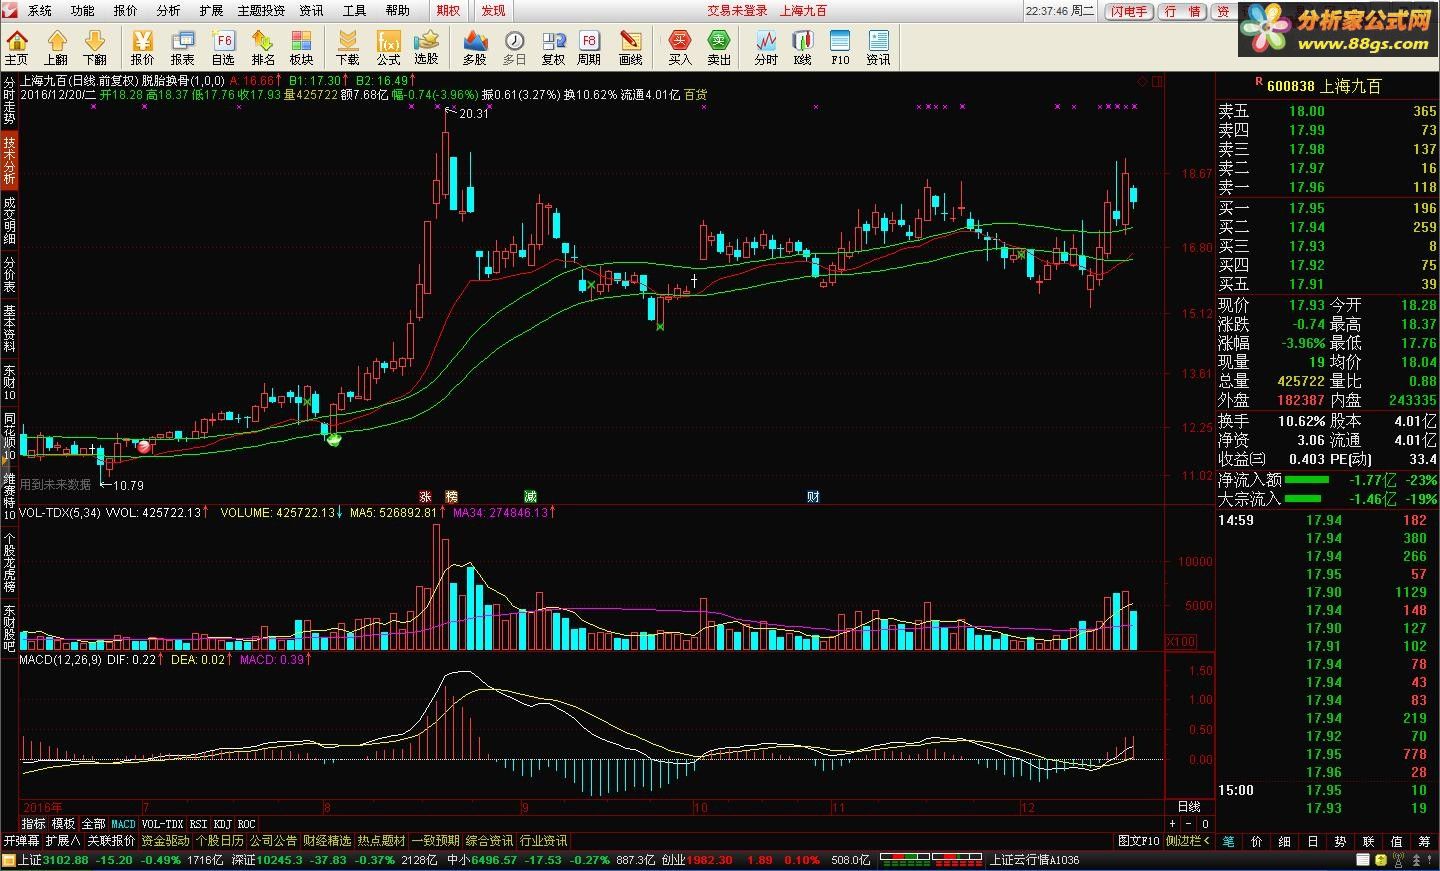The image size is (1440, 871).
Task: Select the 个股龙虎榜 sidebar tab
Action: [x=9, y=562]
